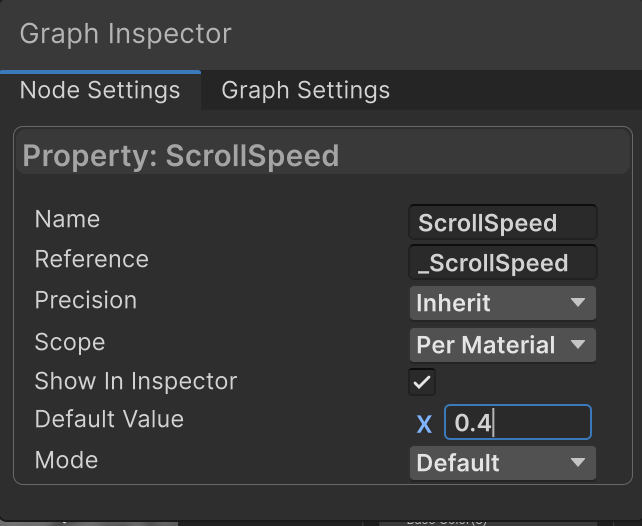Viewport: 642px width, 526px height.
Task: Select the Property: ScrollSpeed header
Action: tap(180, 156)
